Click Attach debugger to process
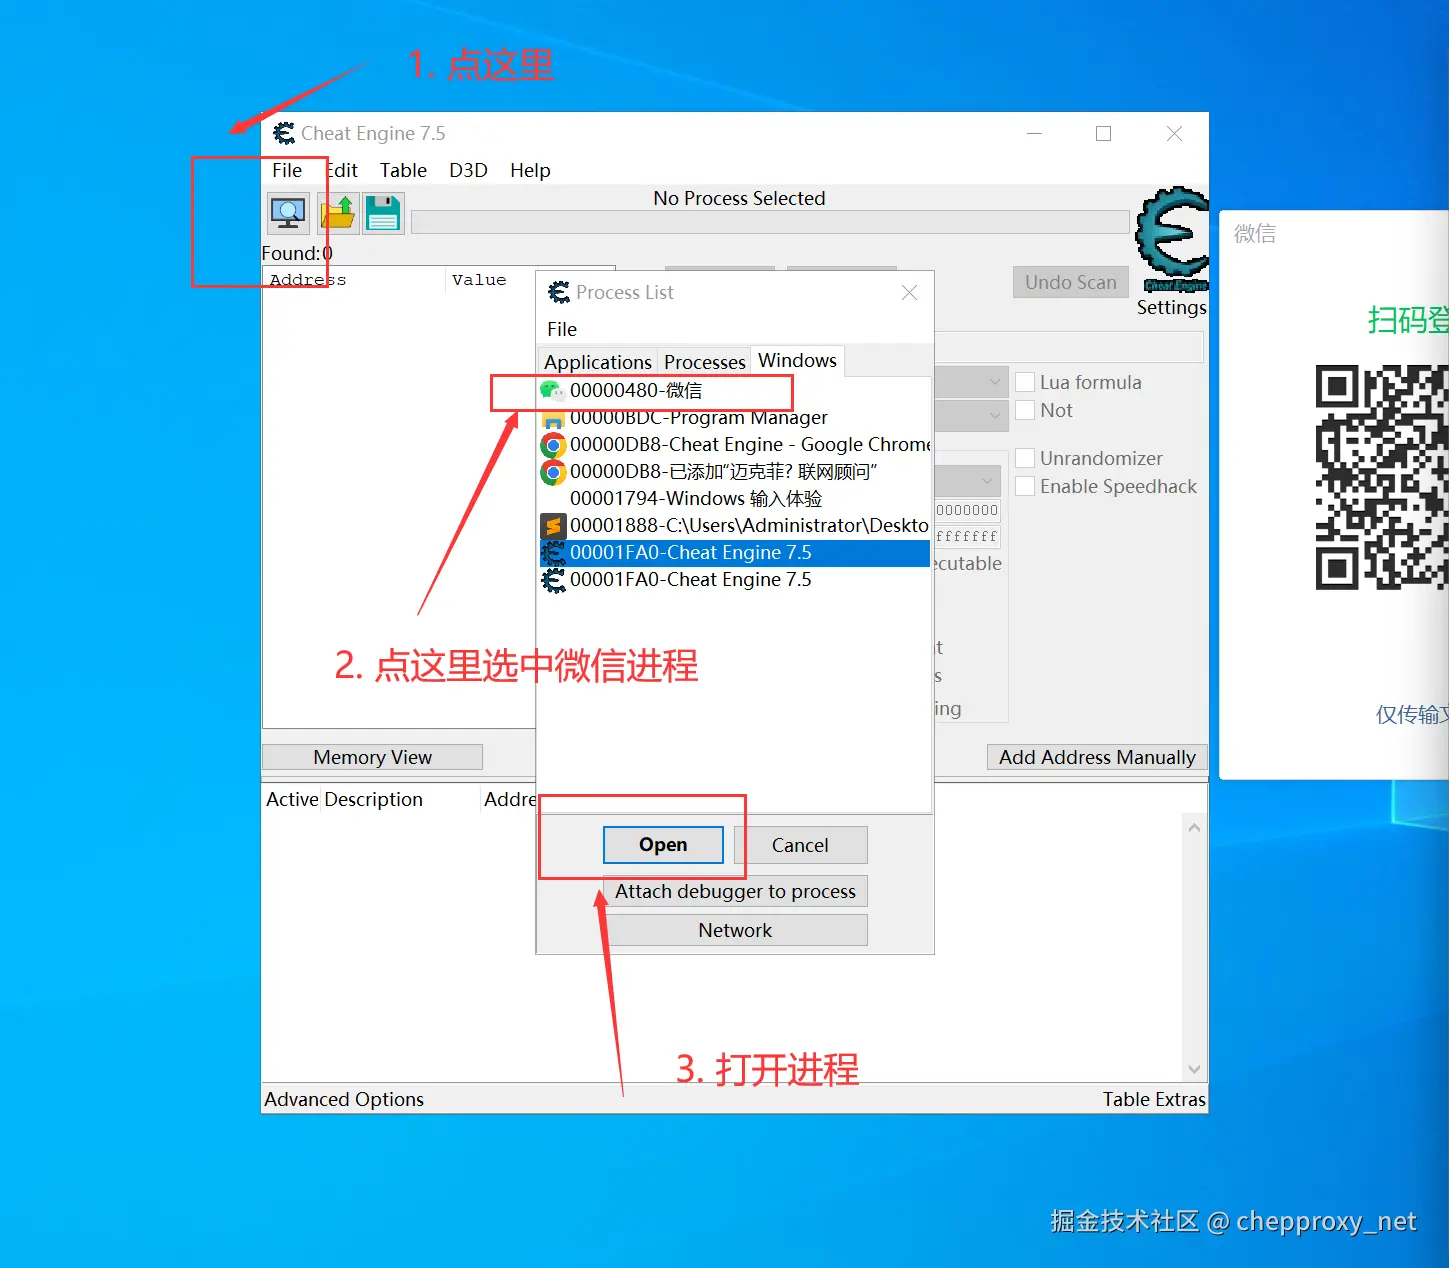 click(735, 891)
